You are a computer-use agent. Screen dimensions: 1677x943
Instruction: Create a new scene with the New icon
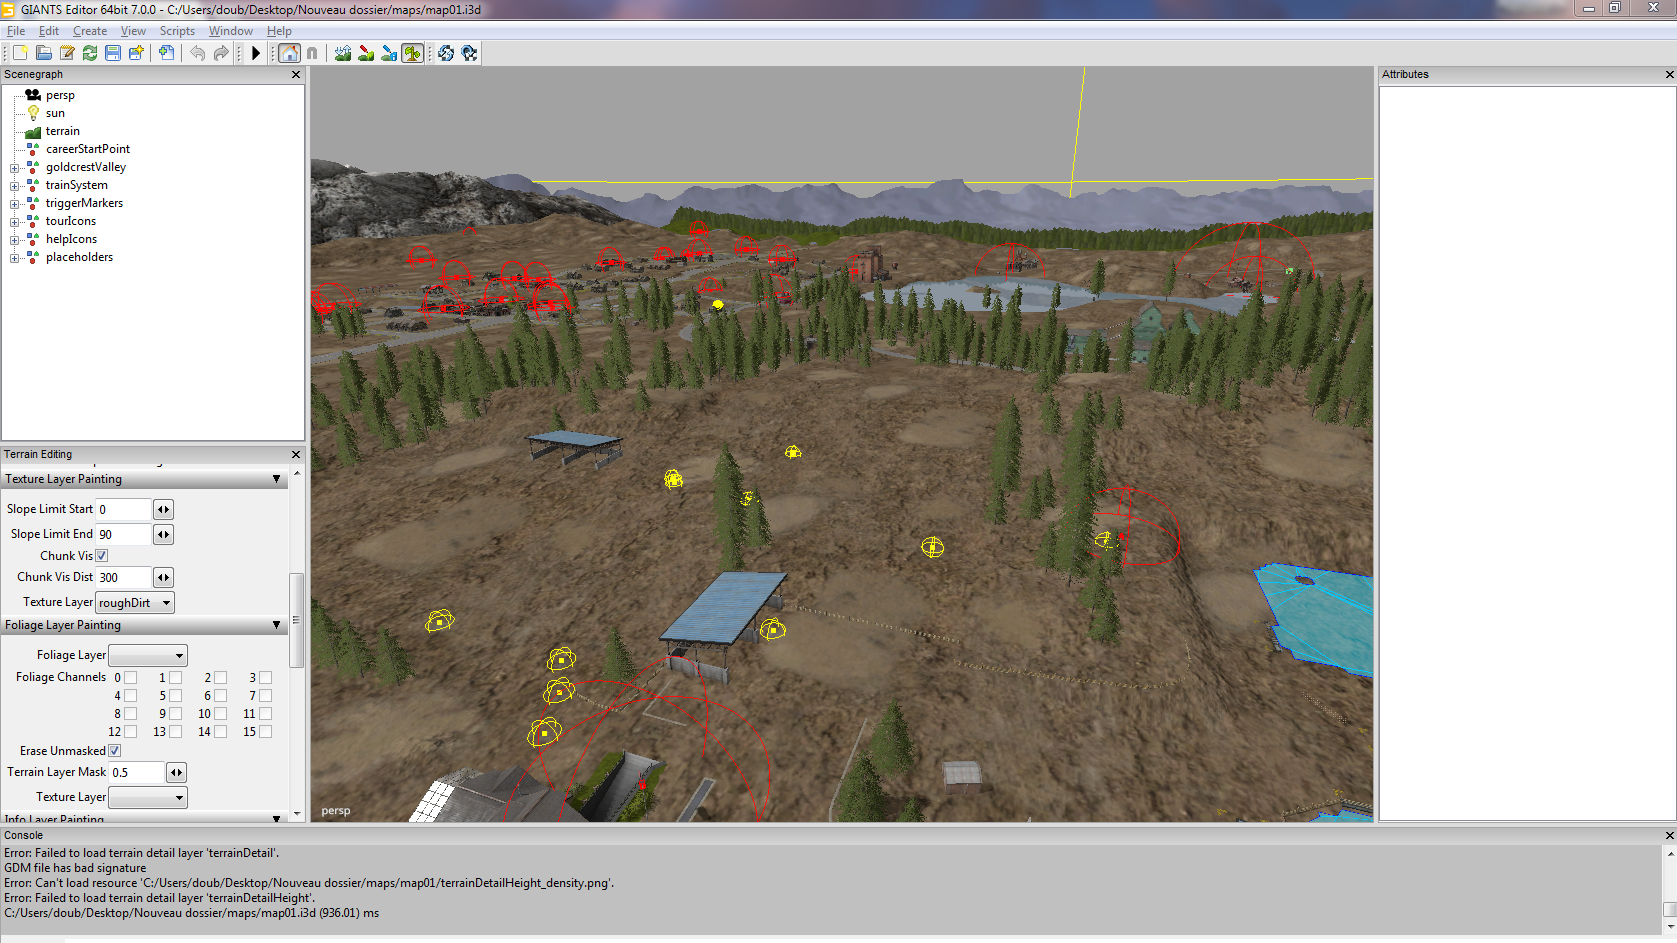point(20,53)
